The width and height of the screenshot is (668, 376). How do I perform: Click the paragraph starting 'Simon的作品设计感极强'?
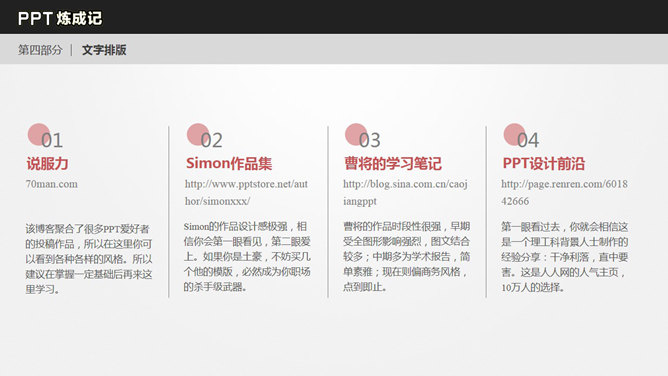coord(247,256)
